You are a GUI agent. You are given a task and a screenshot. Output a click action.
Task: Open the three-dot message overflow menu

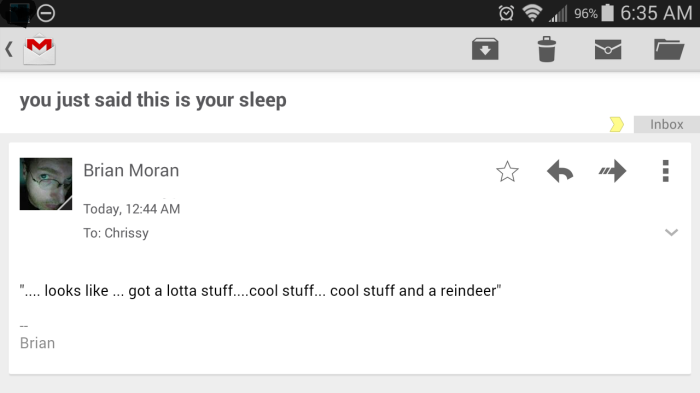tap(665, 171)
